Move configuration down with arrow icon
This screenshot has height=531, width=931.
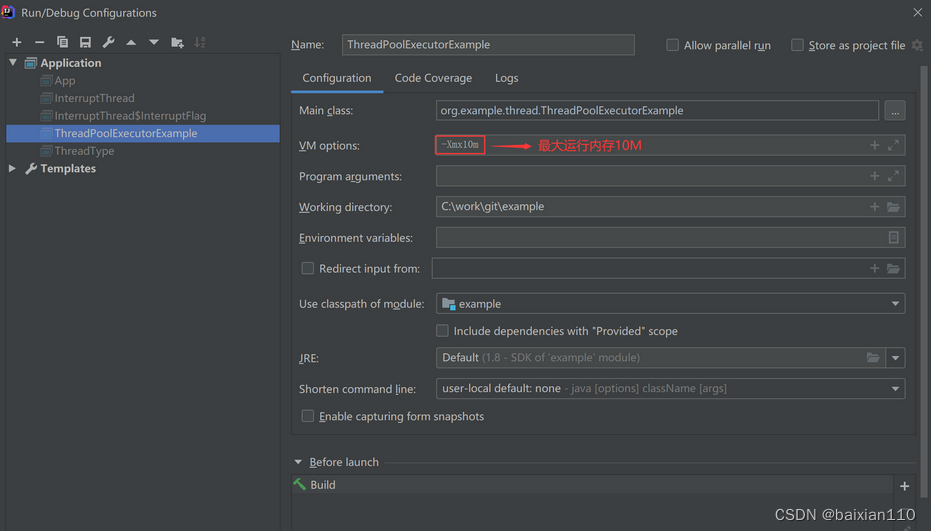154,42
